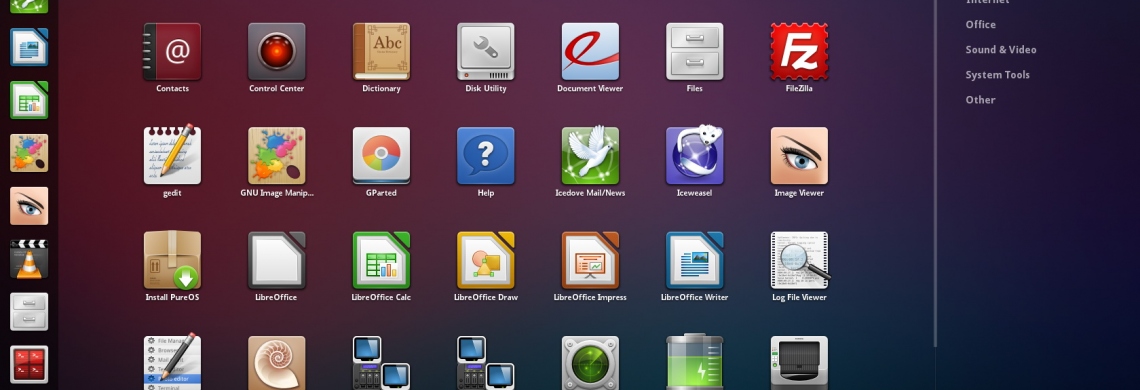Show the System Tools category
Image resolution: width=1140 pixels, height=390 pixels.
[x=997, y=75]
